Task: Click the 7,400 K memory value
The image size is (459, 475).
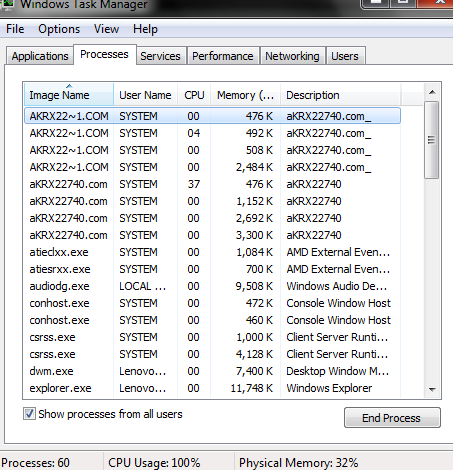Action: pyautogui.click(x=254, y=371)
